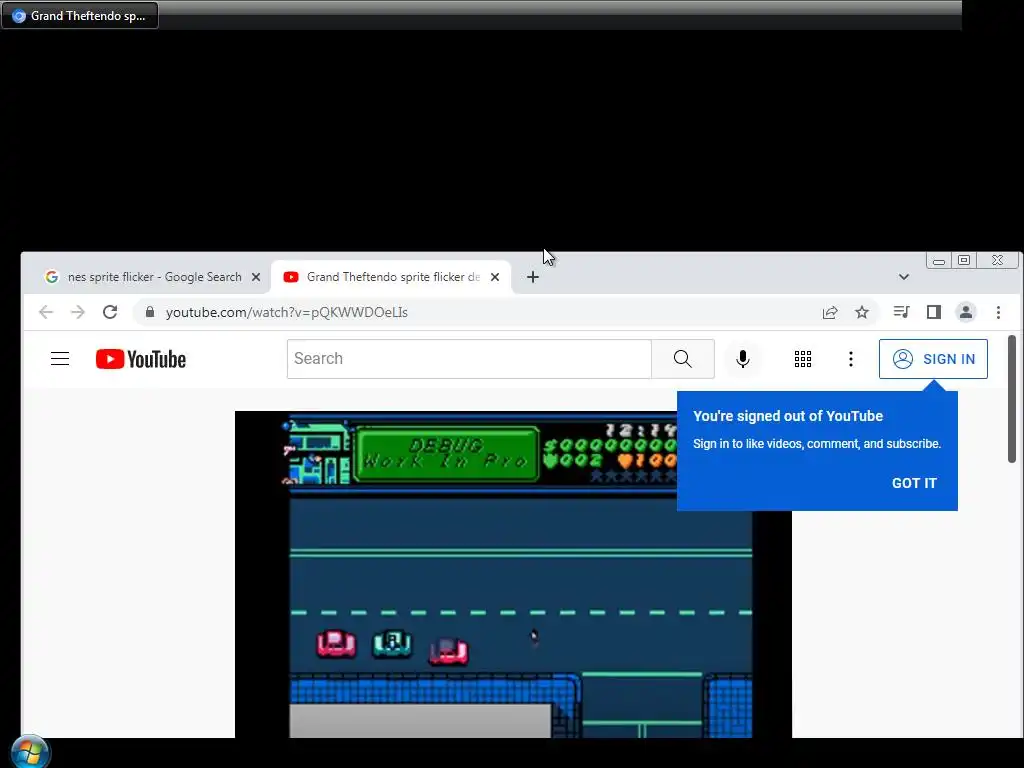Open the Windows Start orb
1024x768 pixels.
pyautogui.click(x=29, y=752)
